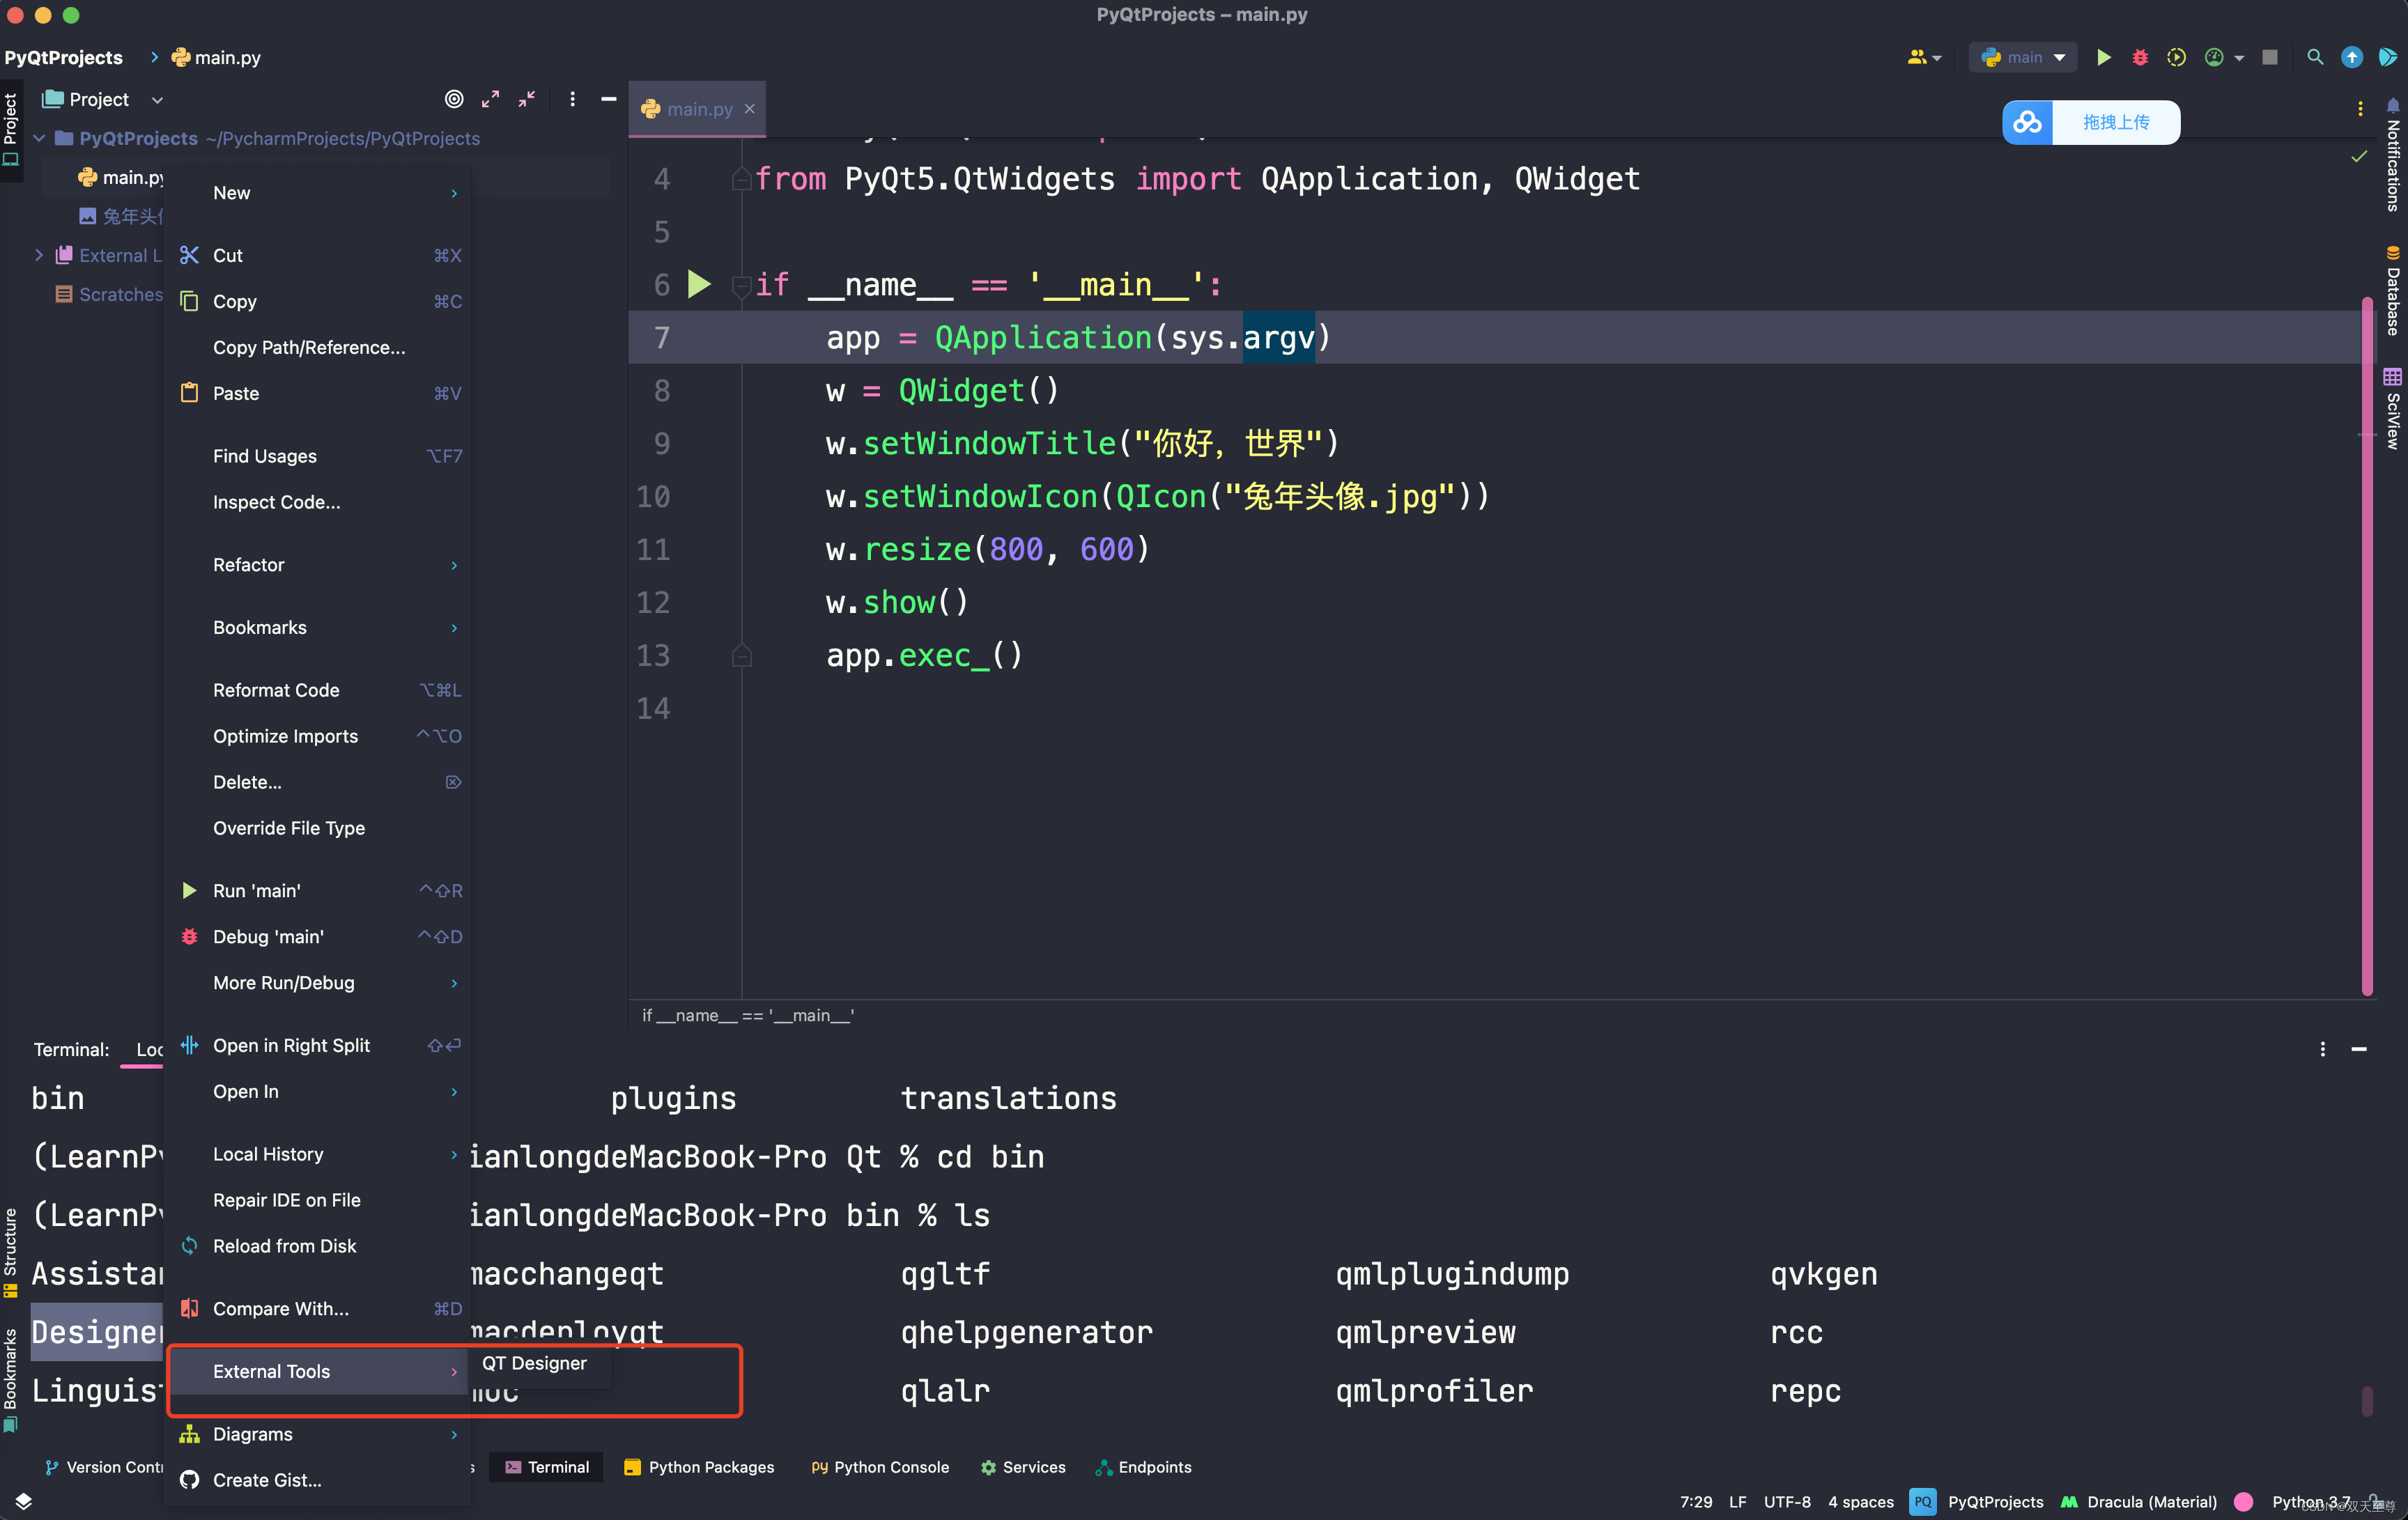The image size is (2408, 1520).
Task: Toggle fold marker on line 4 import
Action: (x=741, y=179)
